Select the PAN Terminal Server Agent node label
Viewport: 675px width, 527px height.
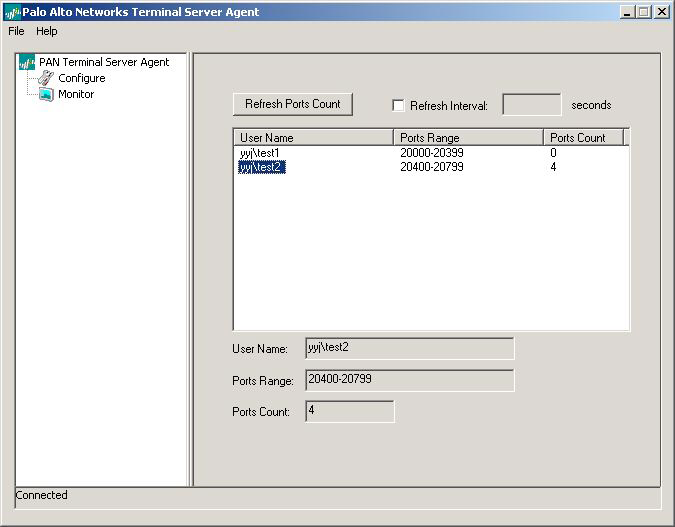104,62
